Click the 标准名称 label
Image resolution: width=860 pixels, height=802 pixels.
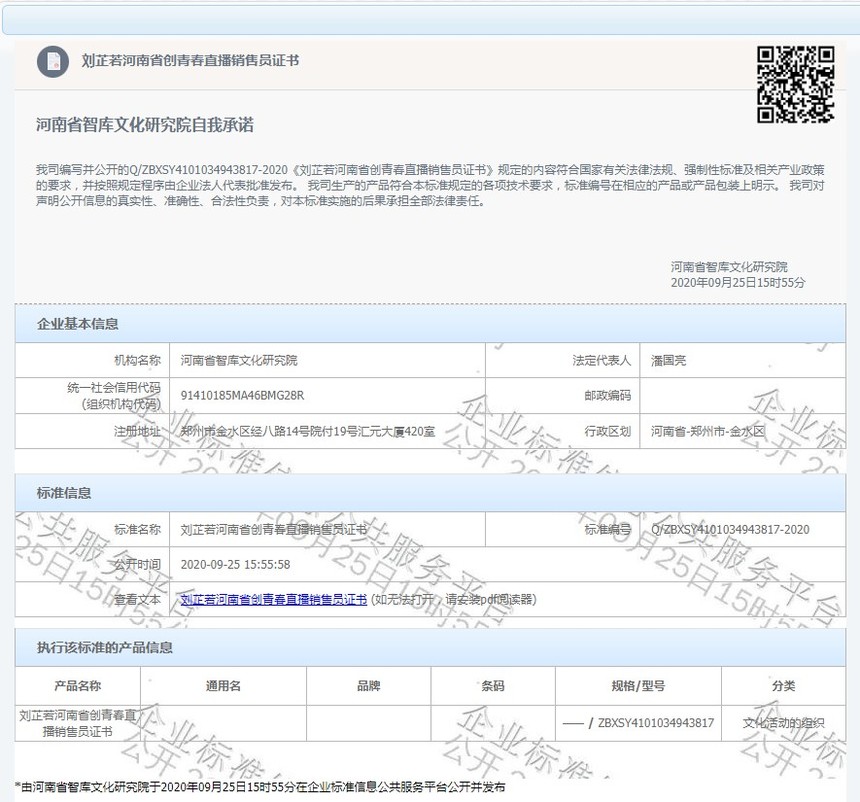137,529
